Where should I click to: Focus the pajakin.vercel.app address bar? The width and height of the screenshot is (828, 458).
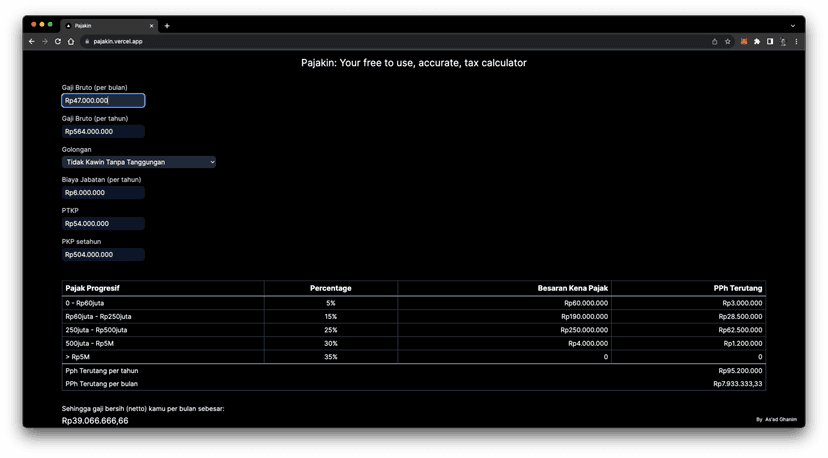(x=396, y=41)
